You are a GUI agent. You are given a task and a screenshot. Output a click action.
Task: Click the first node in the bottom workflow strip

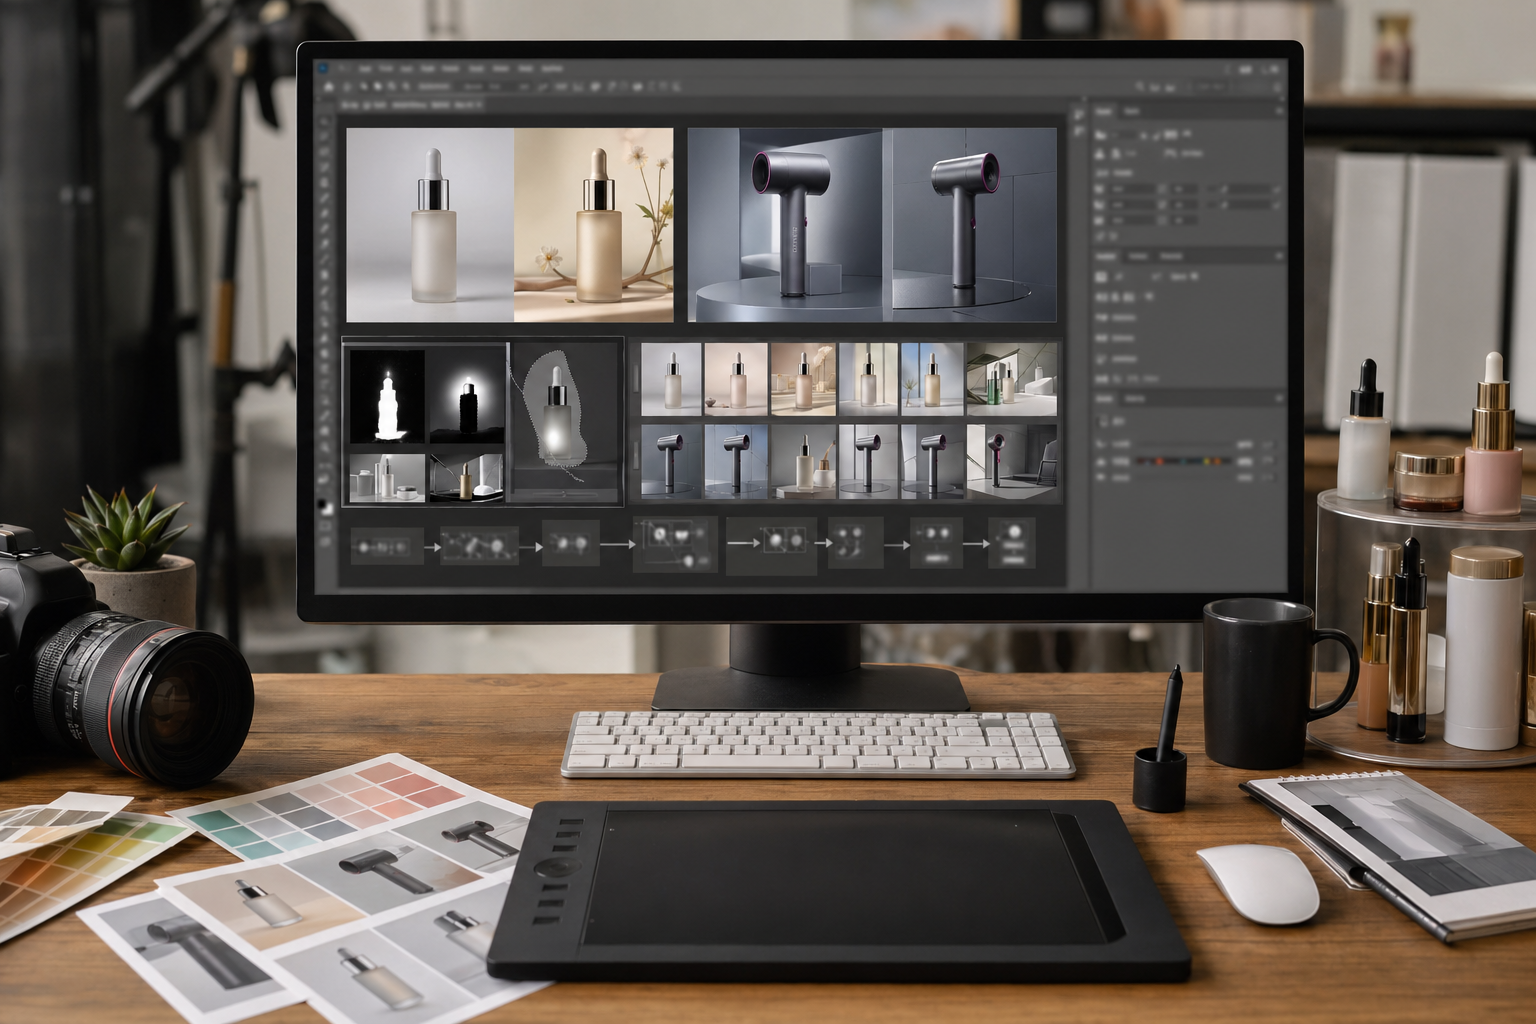tap(386, 546)
